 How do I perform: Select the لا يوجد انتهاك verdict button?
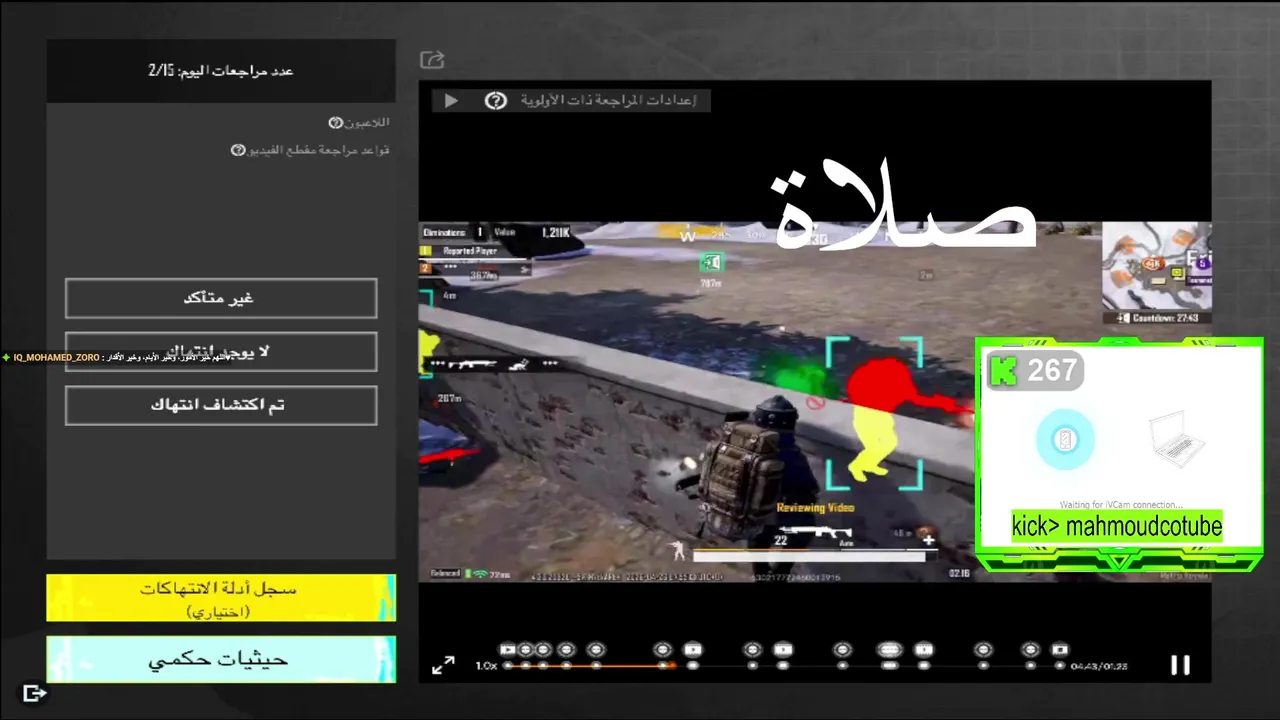pyautogui.click(x=221, y=352)
